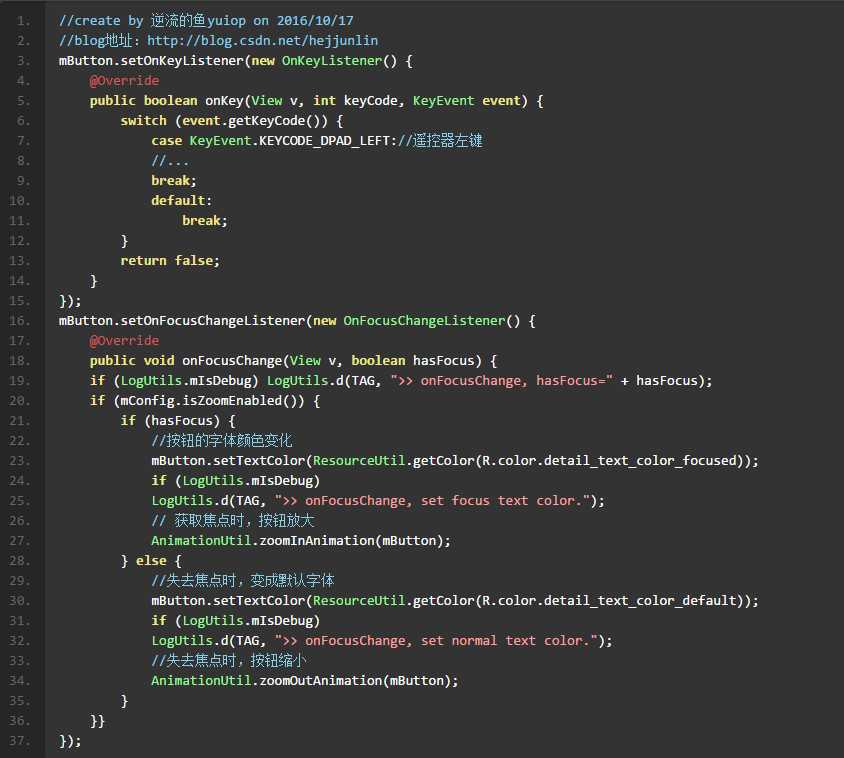Click 'if (LogUtils.mIsDebug)' on line 24

point(236,481)
